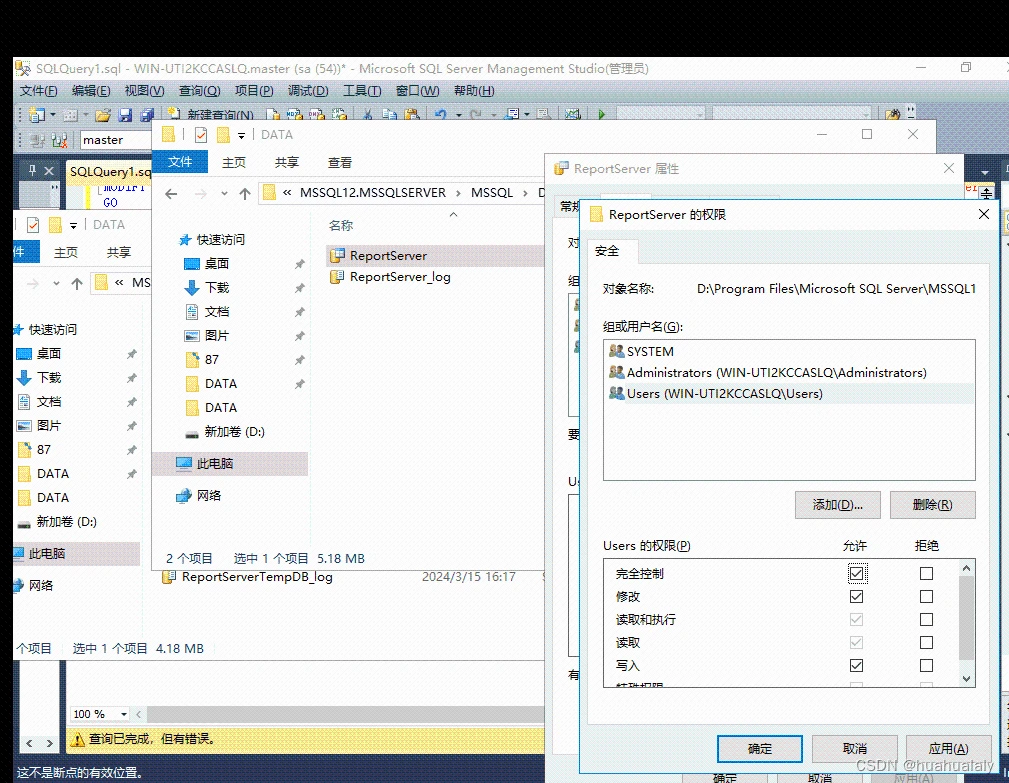
Task: Click the green Start Debugging arrow in SSMS
Action: [x=601, y=115]
